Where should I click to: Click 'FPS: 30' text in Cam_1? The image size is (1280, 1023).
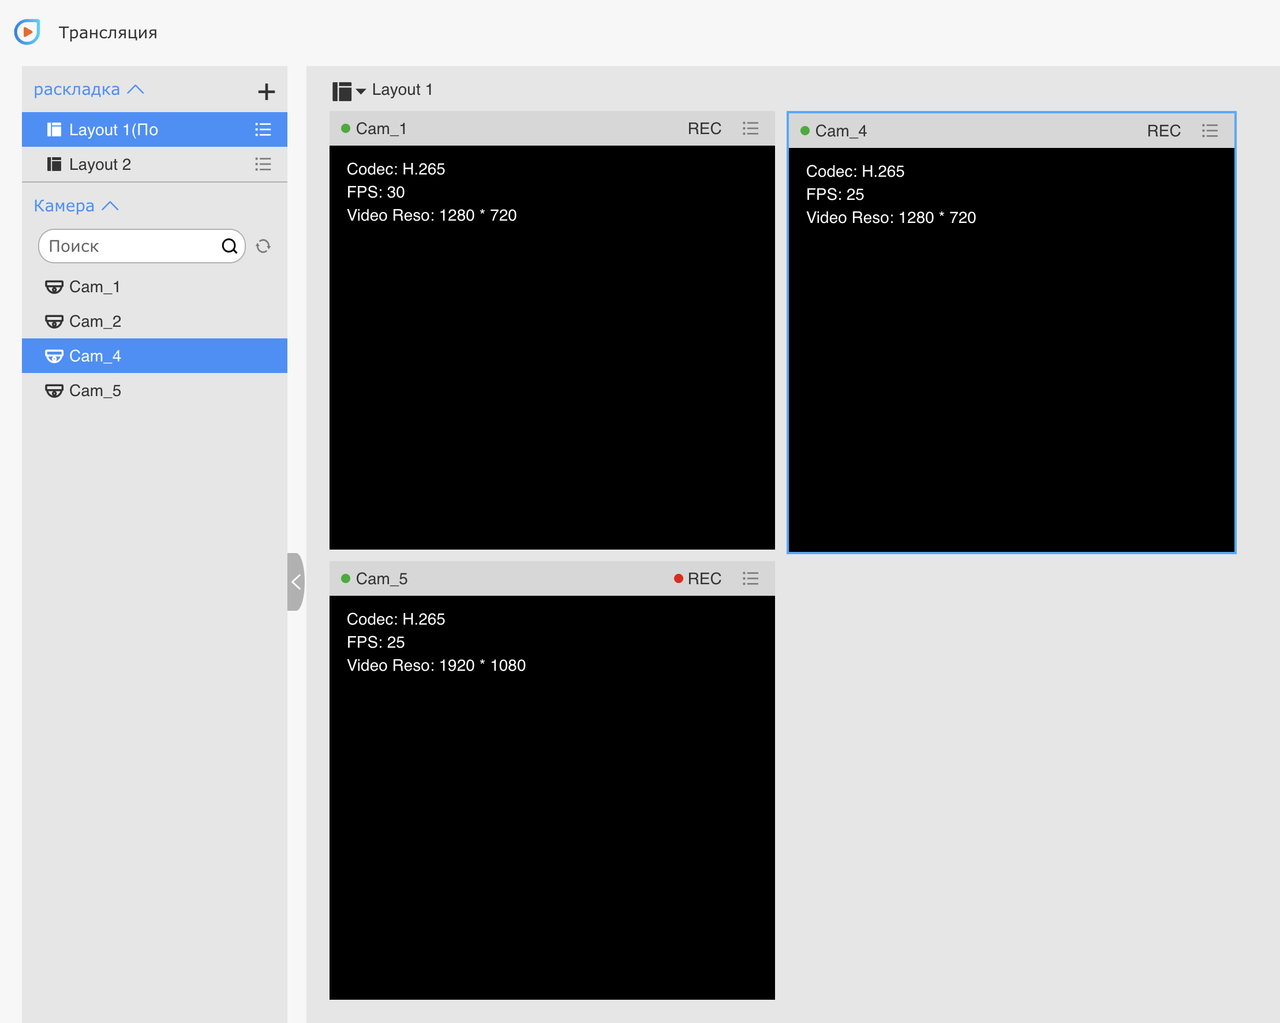(376, 192)
